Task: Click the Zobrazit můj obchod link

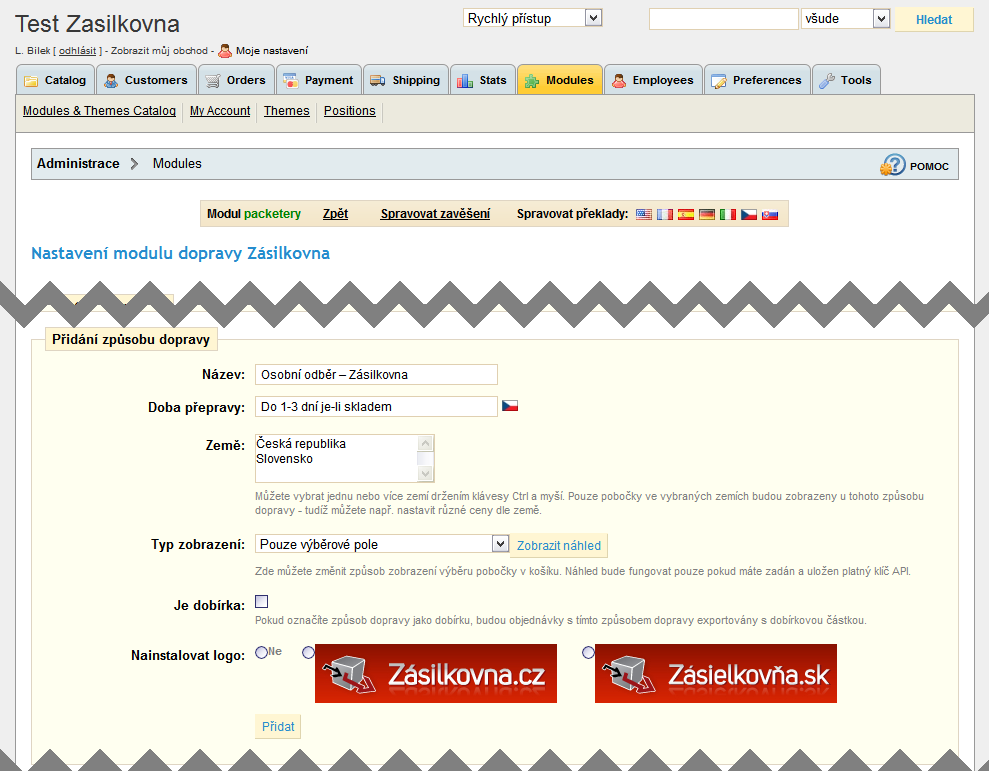Action: tap(160, 50)
